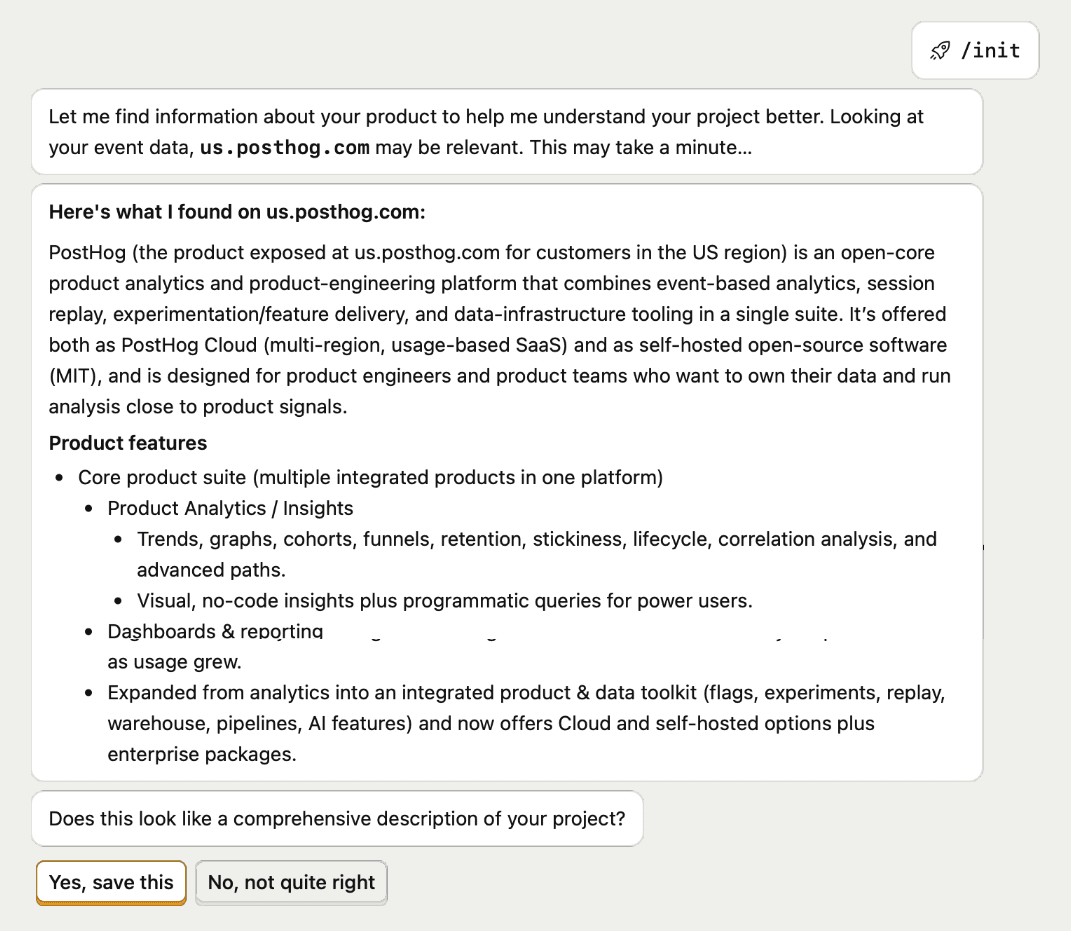
Task: Click bold us.posthog.com in first message
Action: click(x=285, y=148)
